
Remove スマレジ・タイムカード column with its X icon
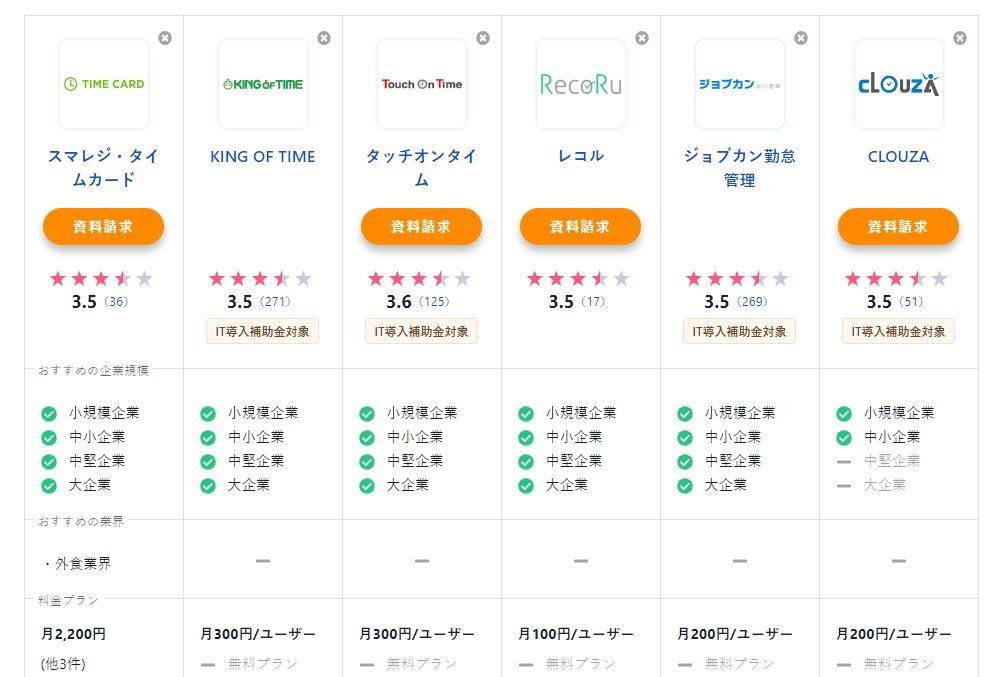tap(165, 38)
